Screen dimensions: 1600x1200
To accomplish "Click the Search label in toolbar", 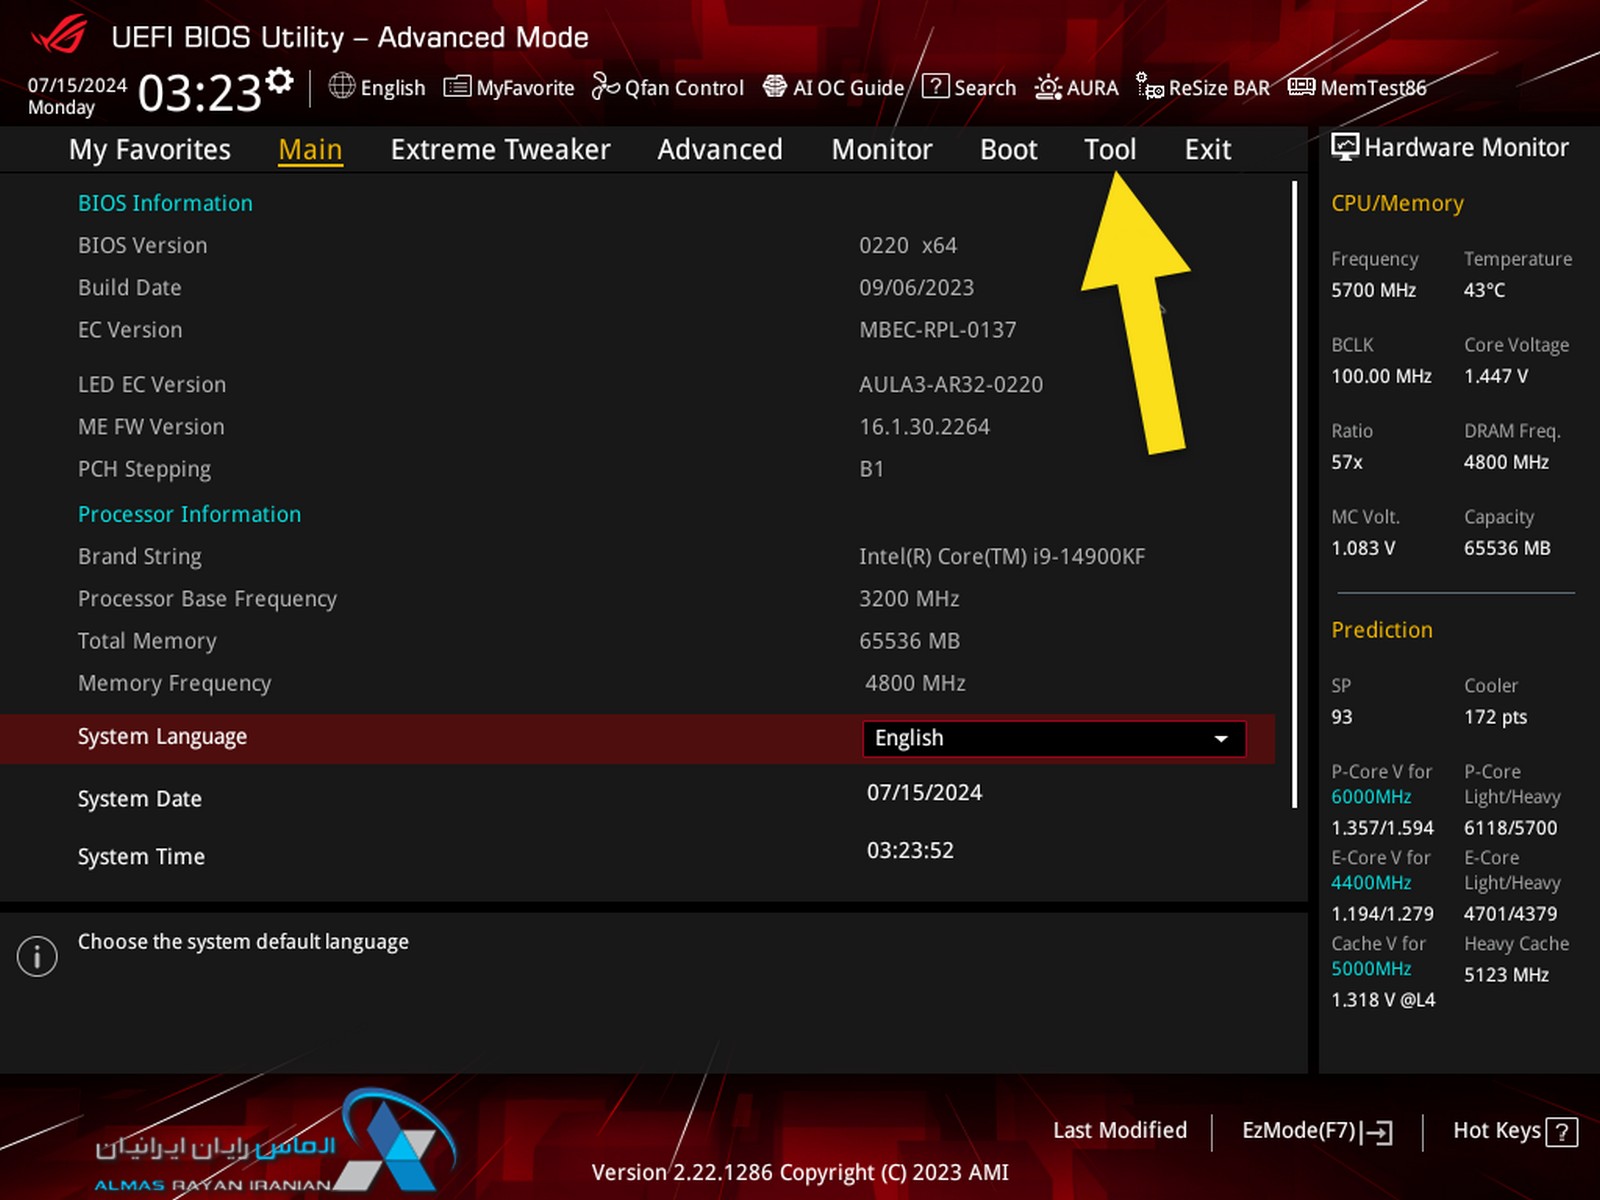I will tap(985, 88).
